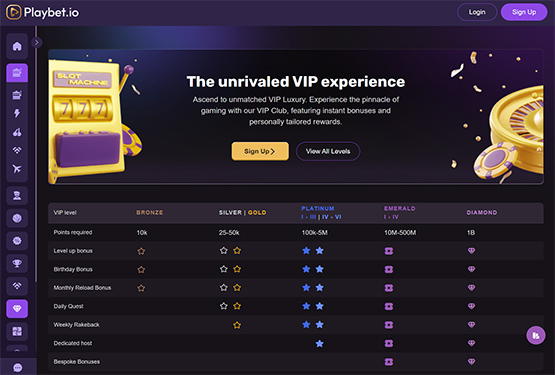Viewport: 555px width, 375px height.
Task: Click the Gold star in Weekly Rakeback row
Action: tap(237, 325)
